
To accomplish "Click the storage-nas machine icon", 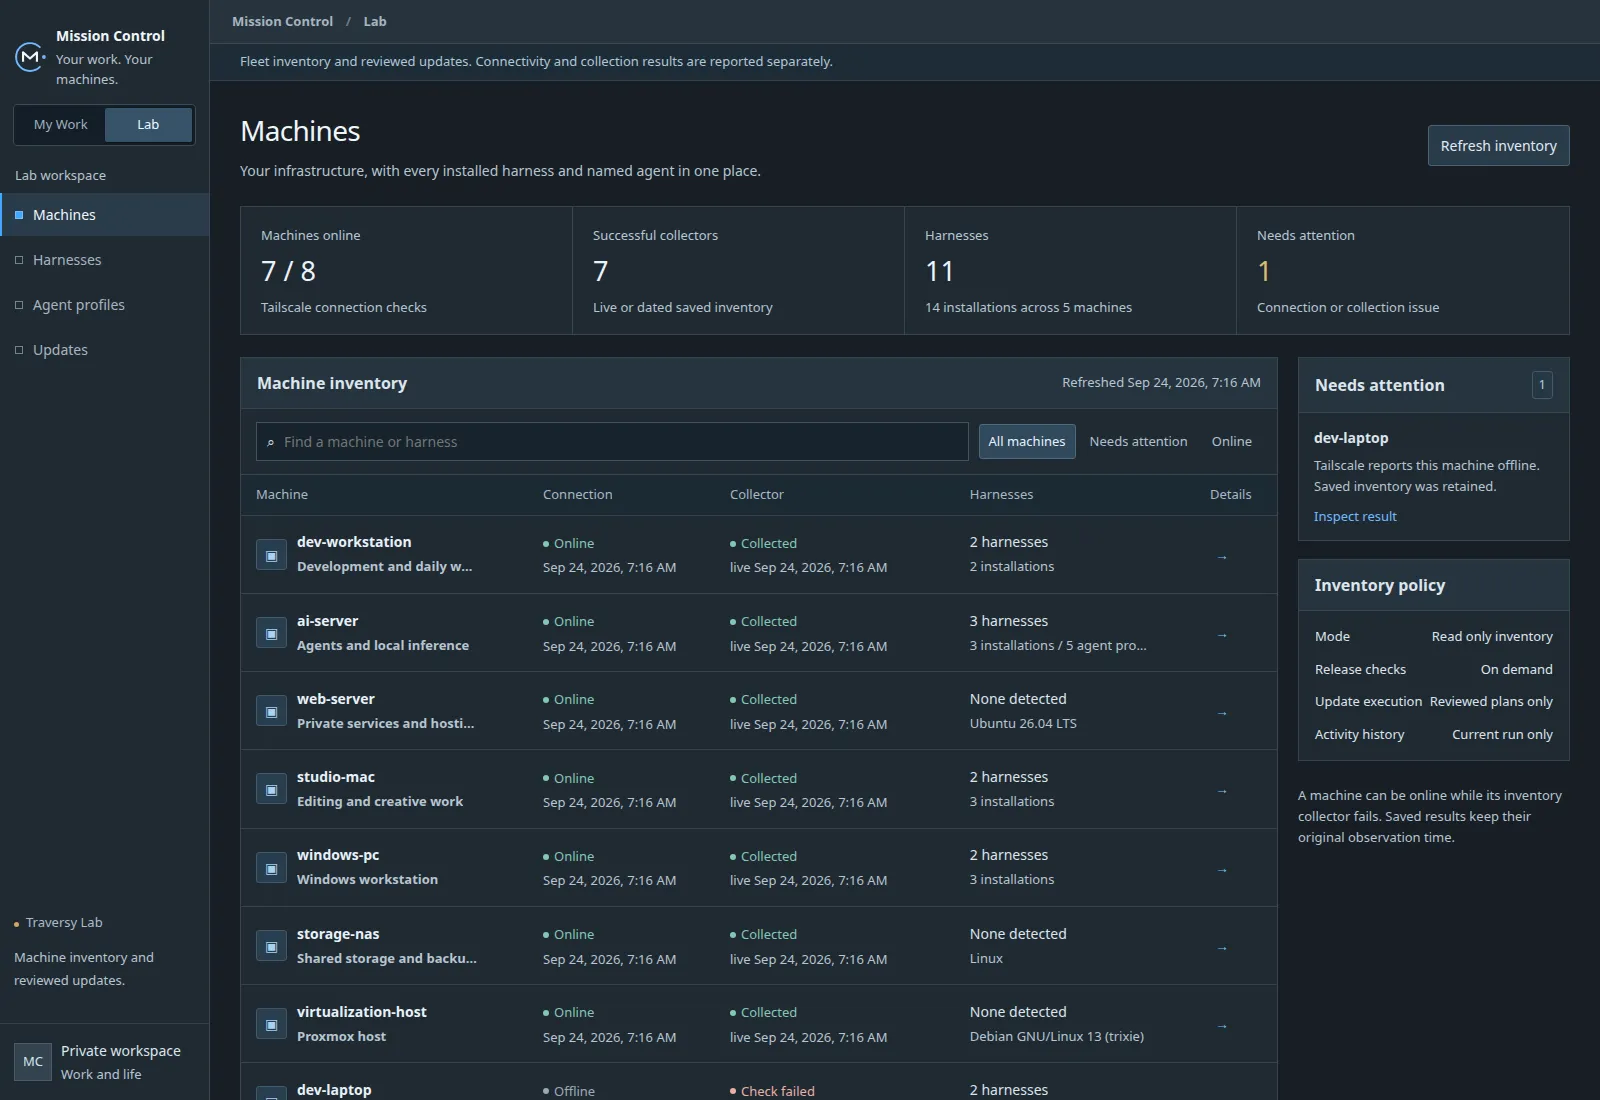I will [271, 946].
